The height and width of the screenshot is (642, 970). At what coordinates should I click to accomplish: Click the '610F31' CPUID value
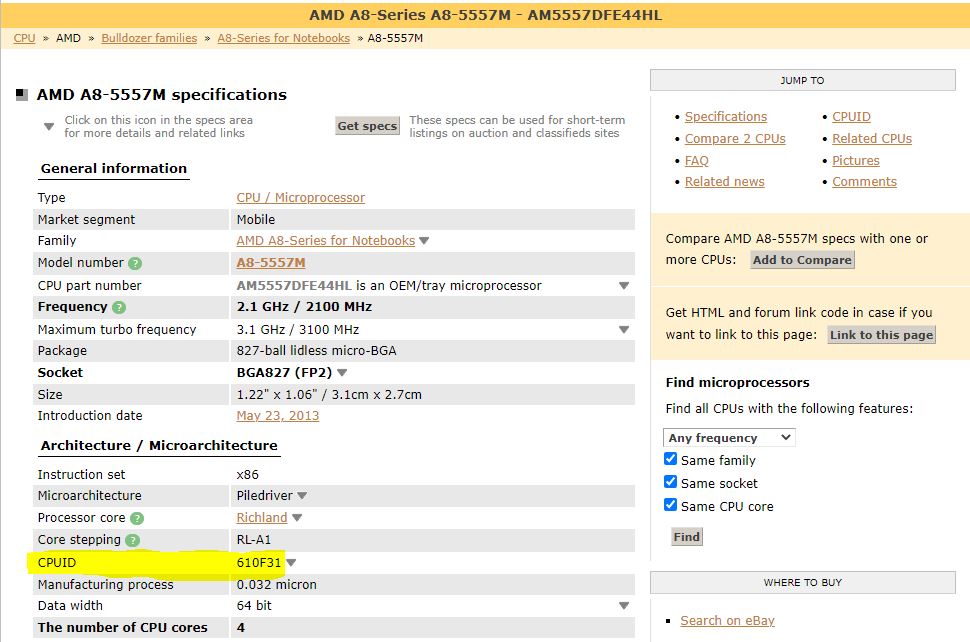[x=259, y=563]
